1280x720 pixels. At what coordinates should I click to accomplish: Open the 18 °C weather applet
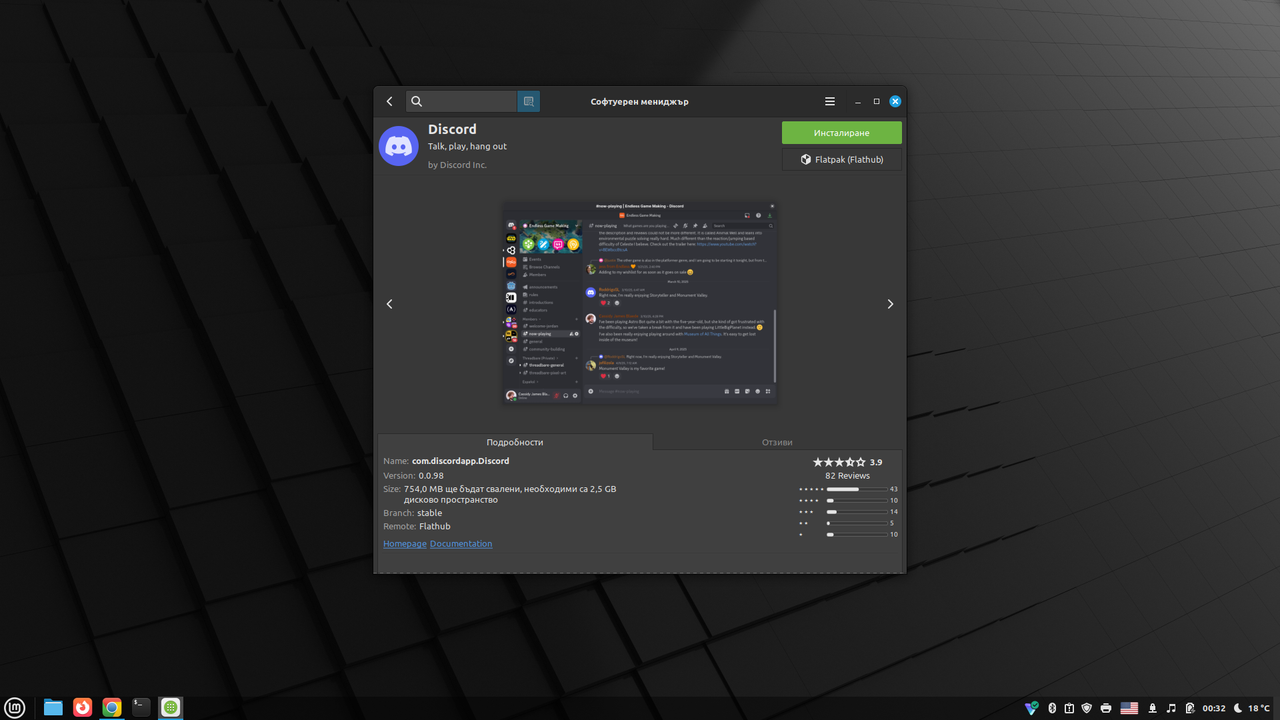pyautogui.click(x=1252, y=708)
